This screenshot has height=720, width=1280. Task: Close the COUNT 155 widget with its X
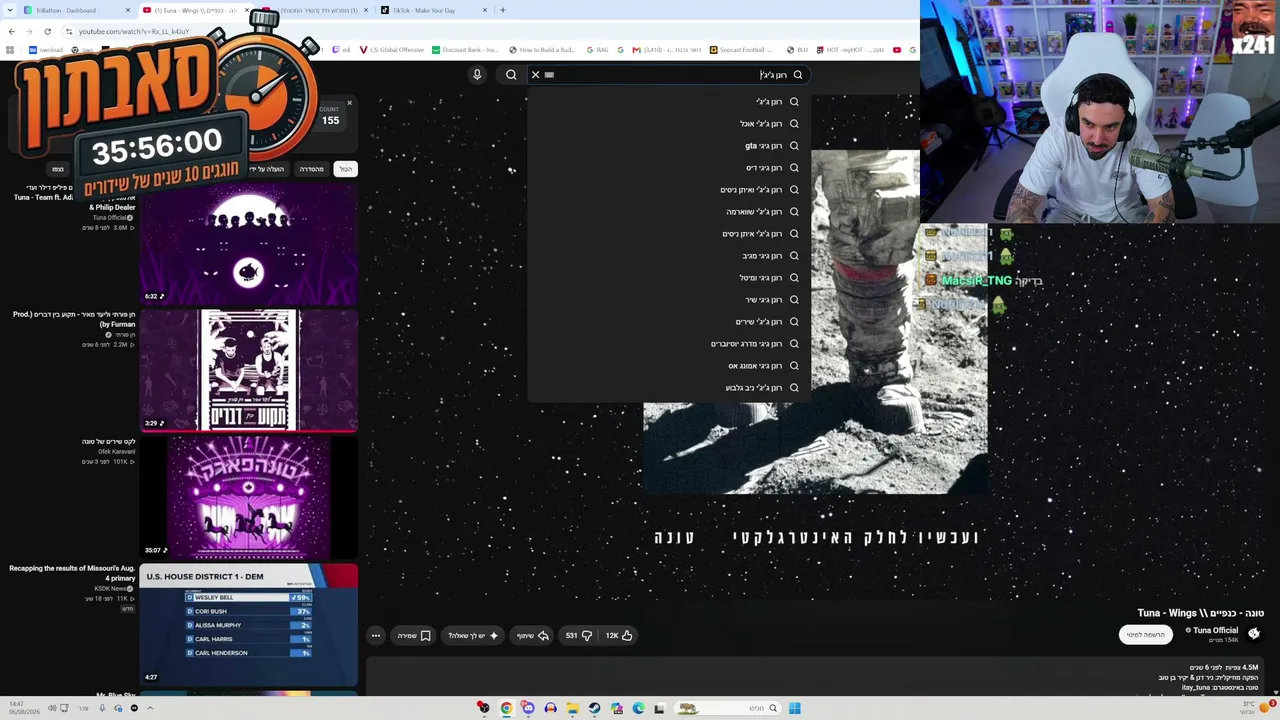(349, 103)
